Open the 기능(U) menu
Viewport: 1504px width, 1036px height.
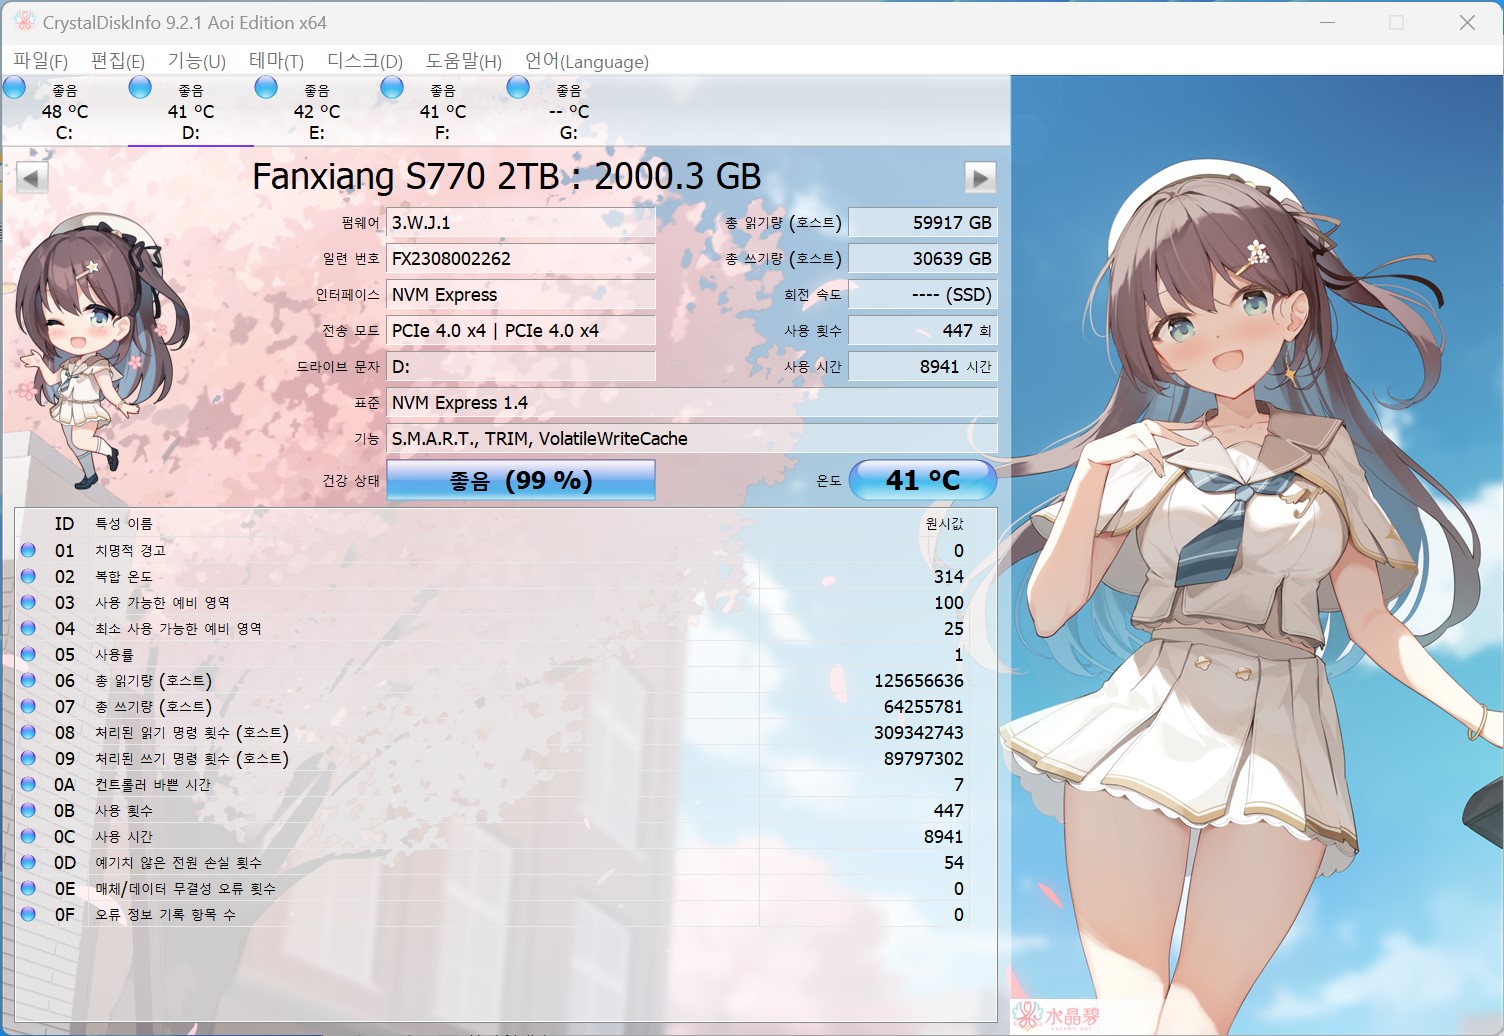pos(196,61)
